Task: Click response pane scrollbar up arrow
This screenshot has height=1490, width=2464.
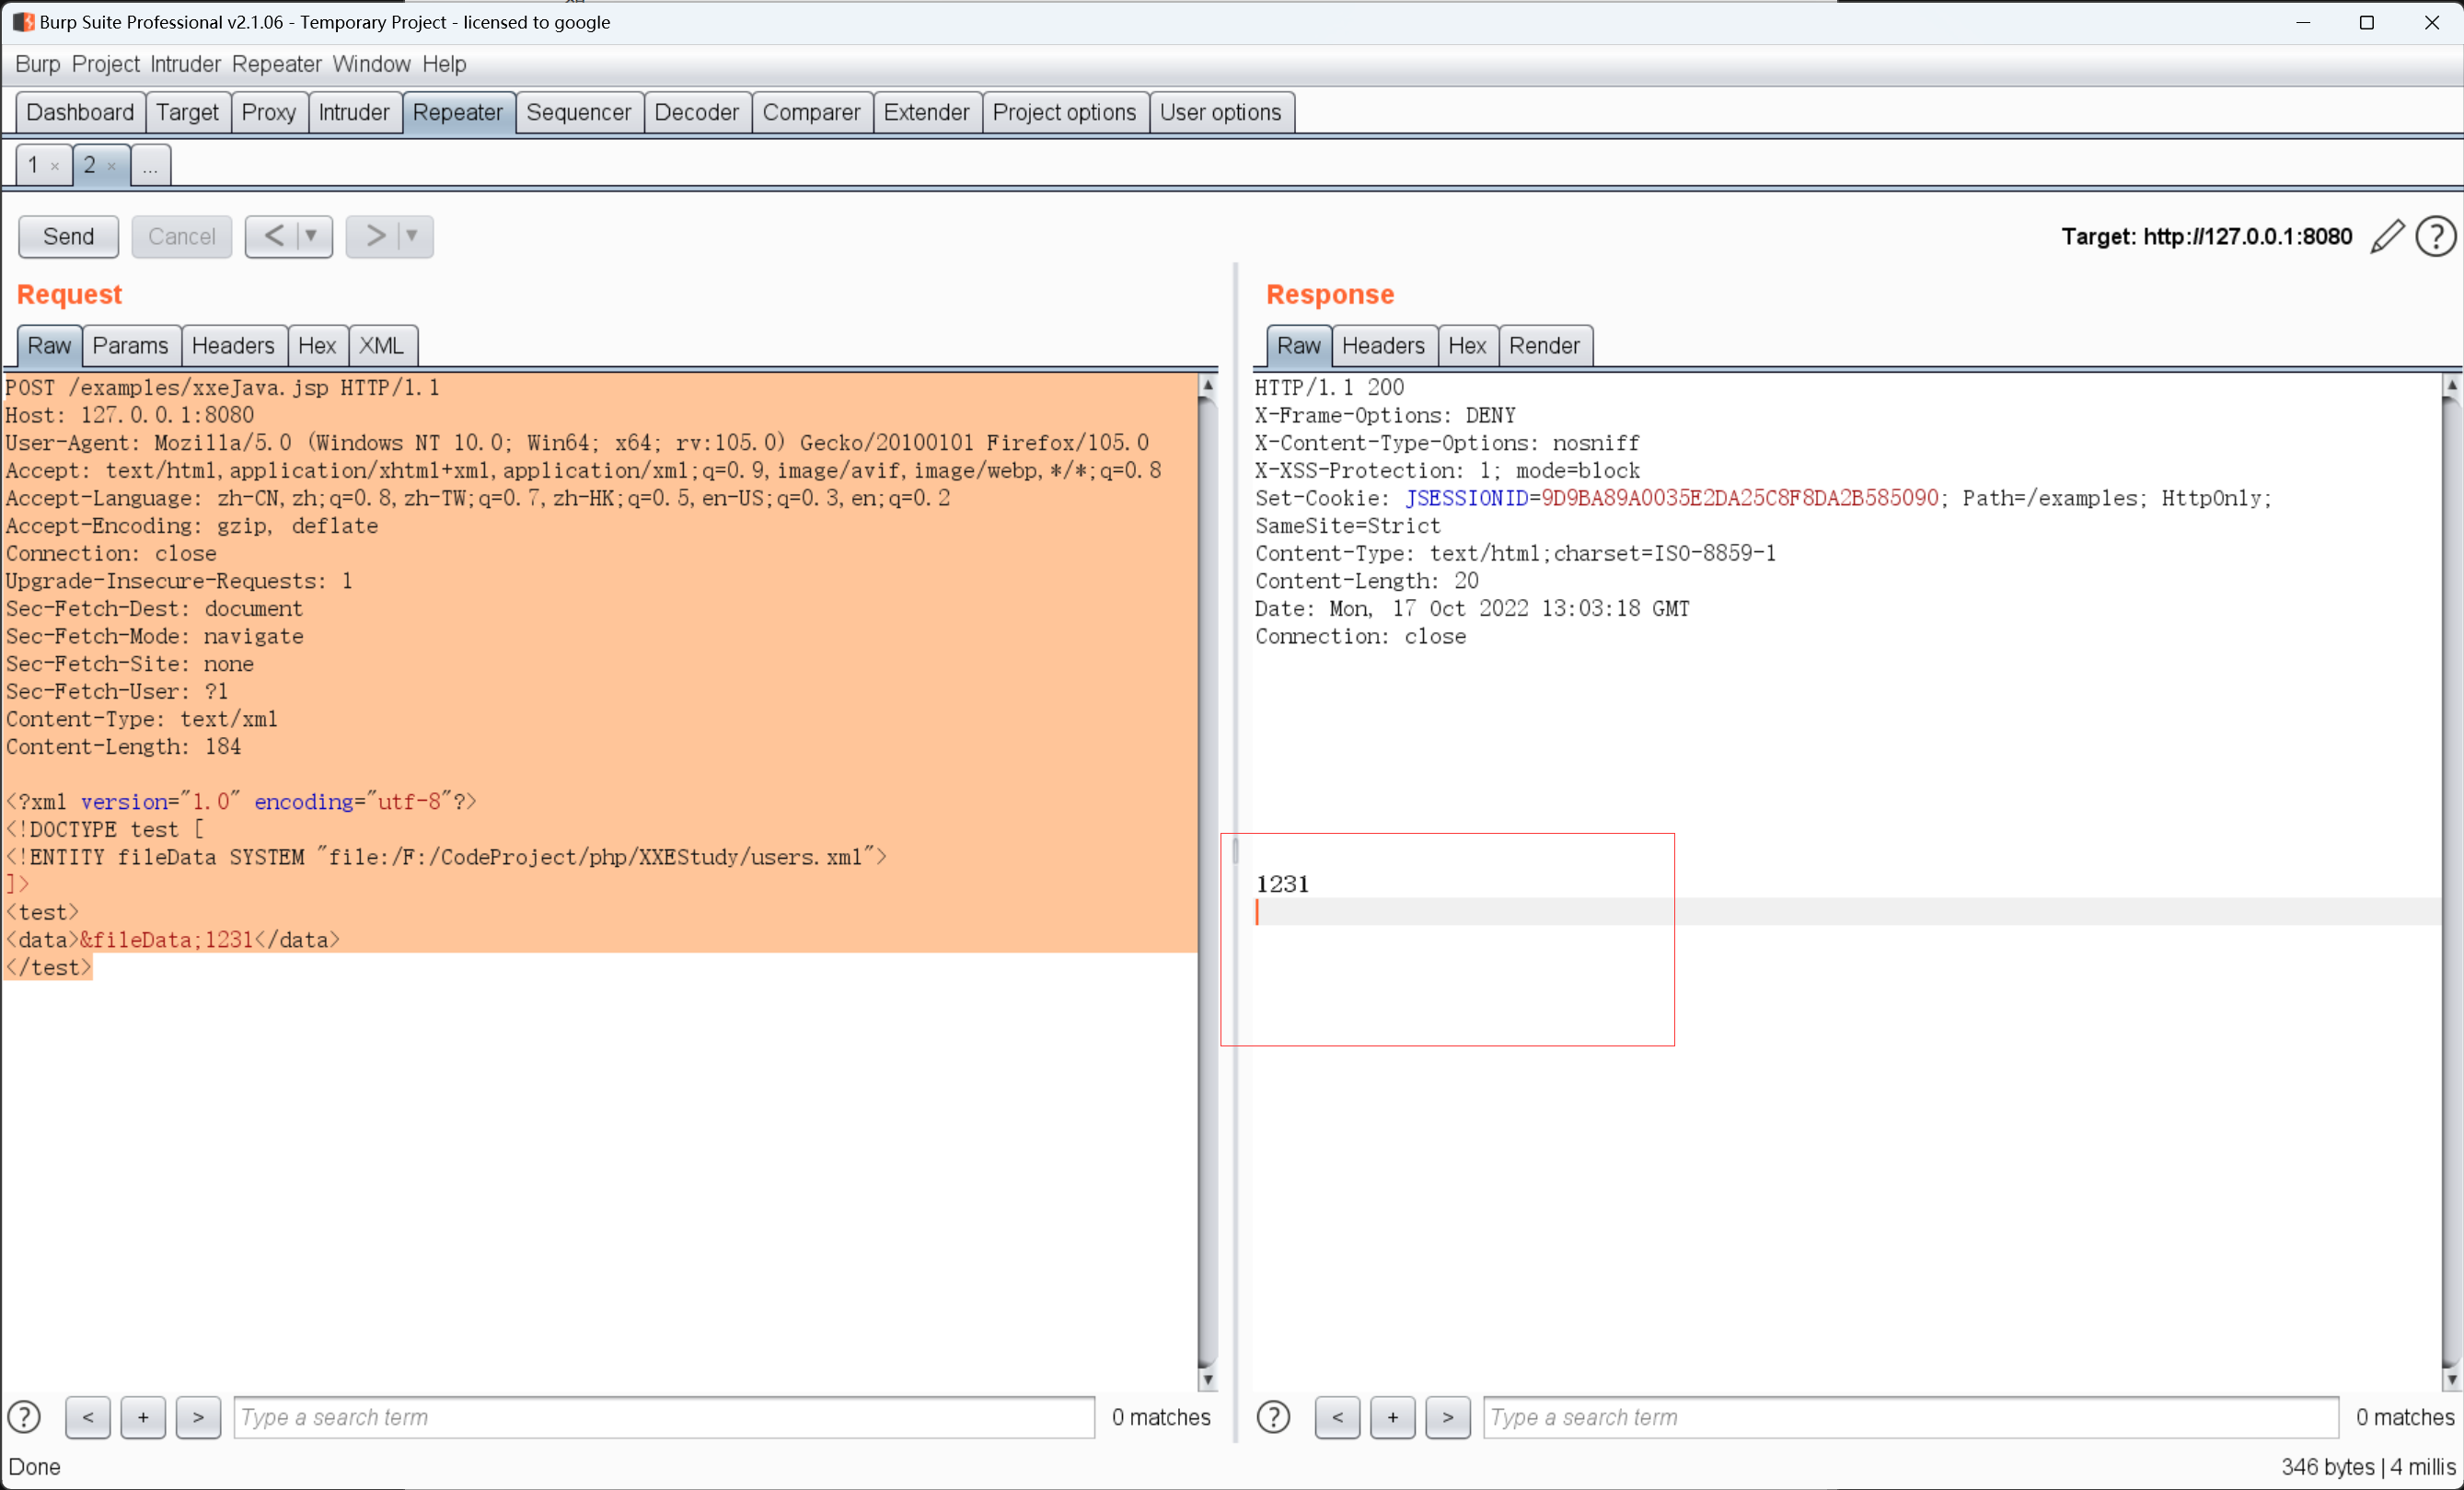Action: point(2451,385)
